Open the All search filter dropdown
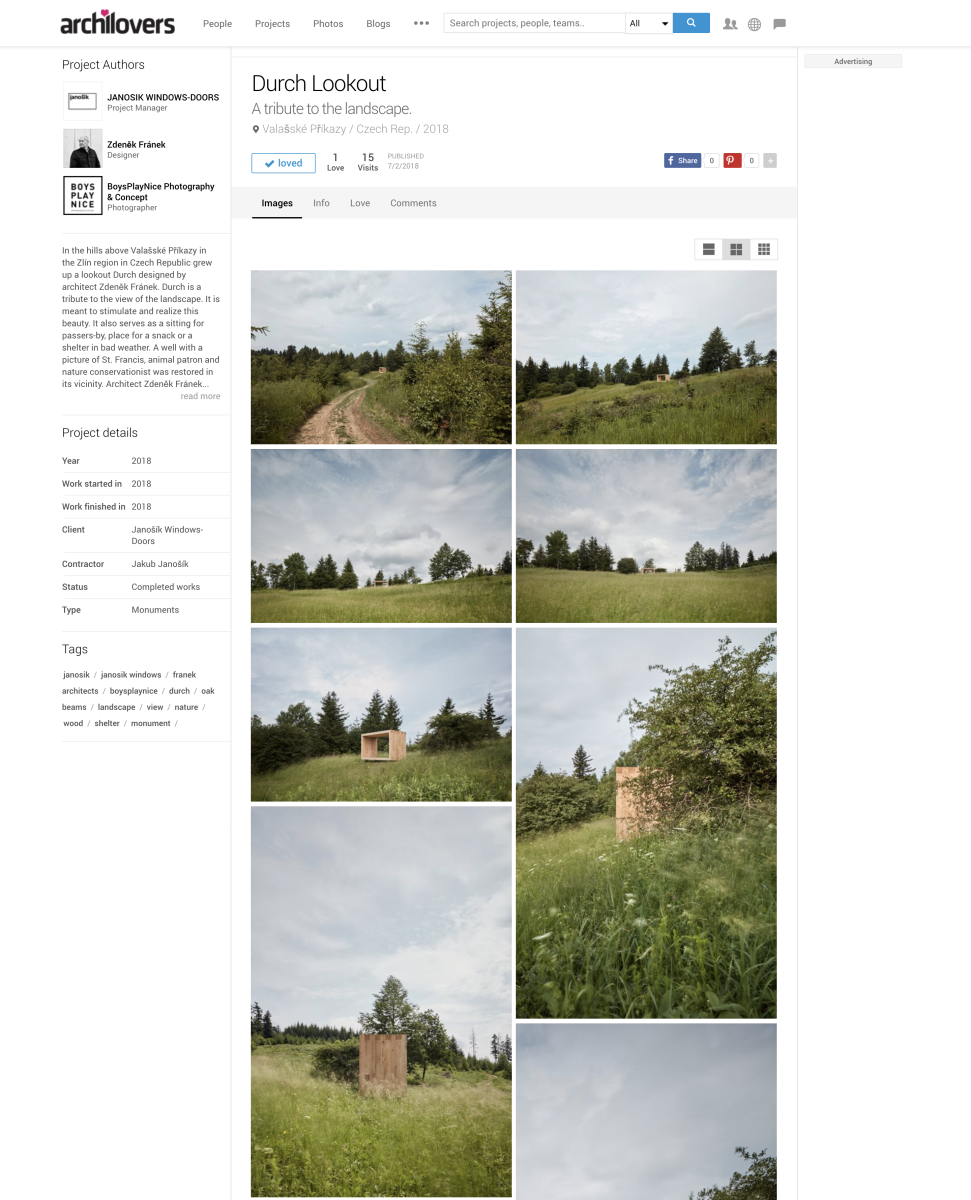This screenshot has height=1200, width=971. point(649,23)
